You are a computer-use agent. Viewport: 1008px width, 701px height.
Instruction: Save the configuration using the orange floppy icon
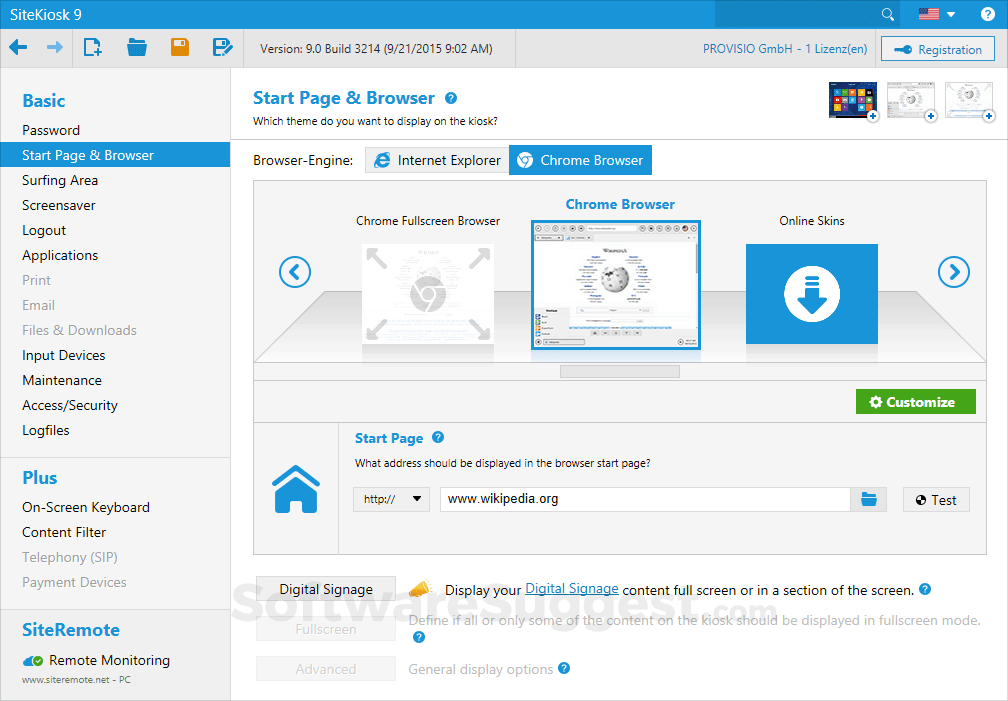click(x=179, y=48)
